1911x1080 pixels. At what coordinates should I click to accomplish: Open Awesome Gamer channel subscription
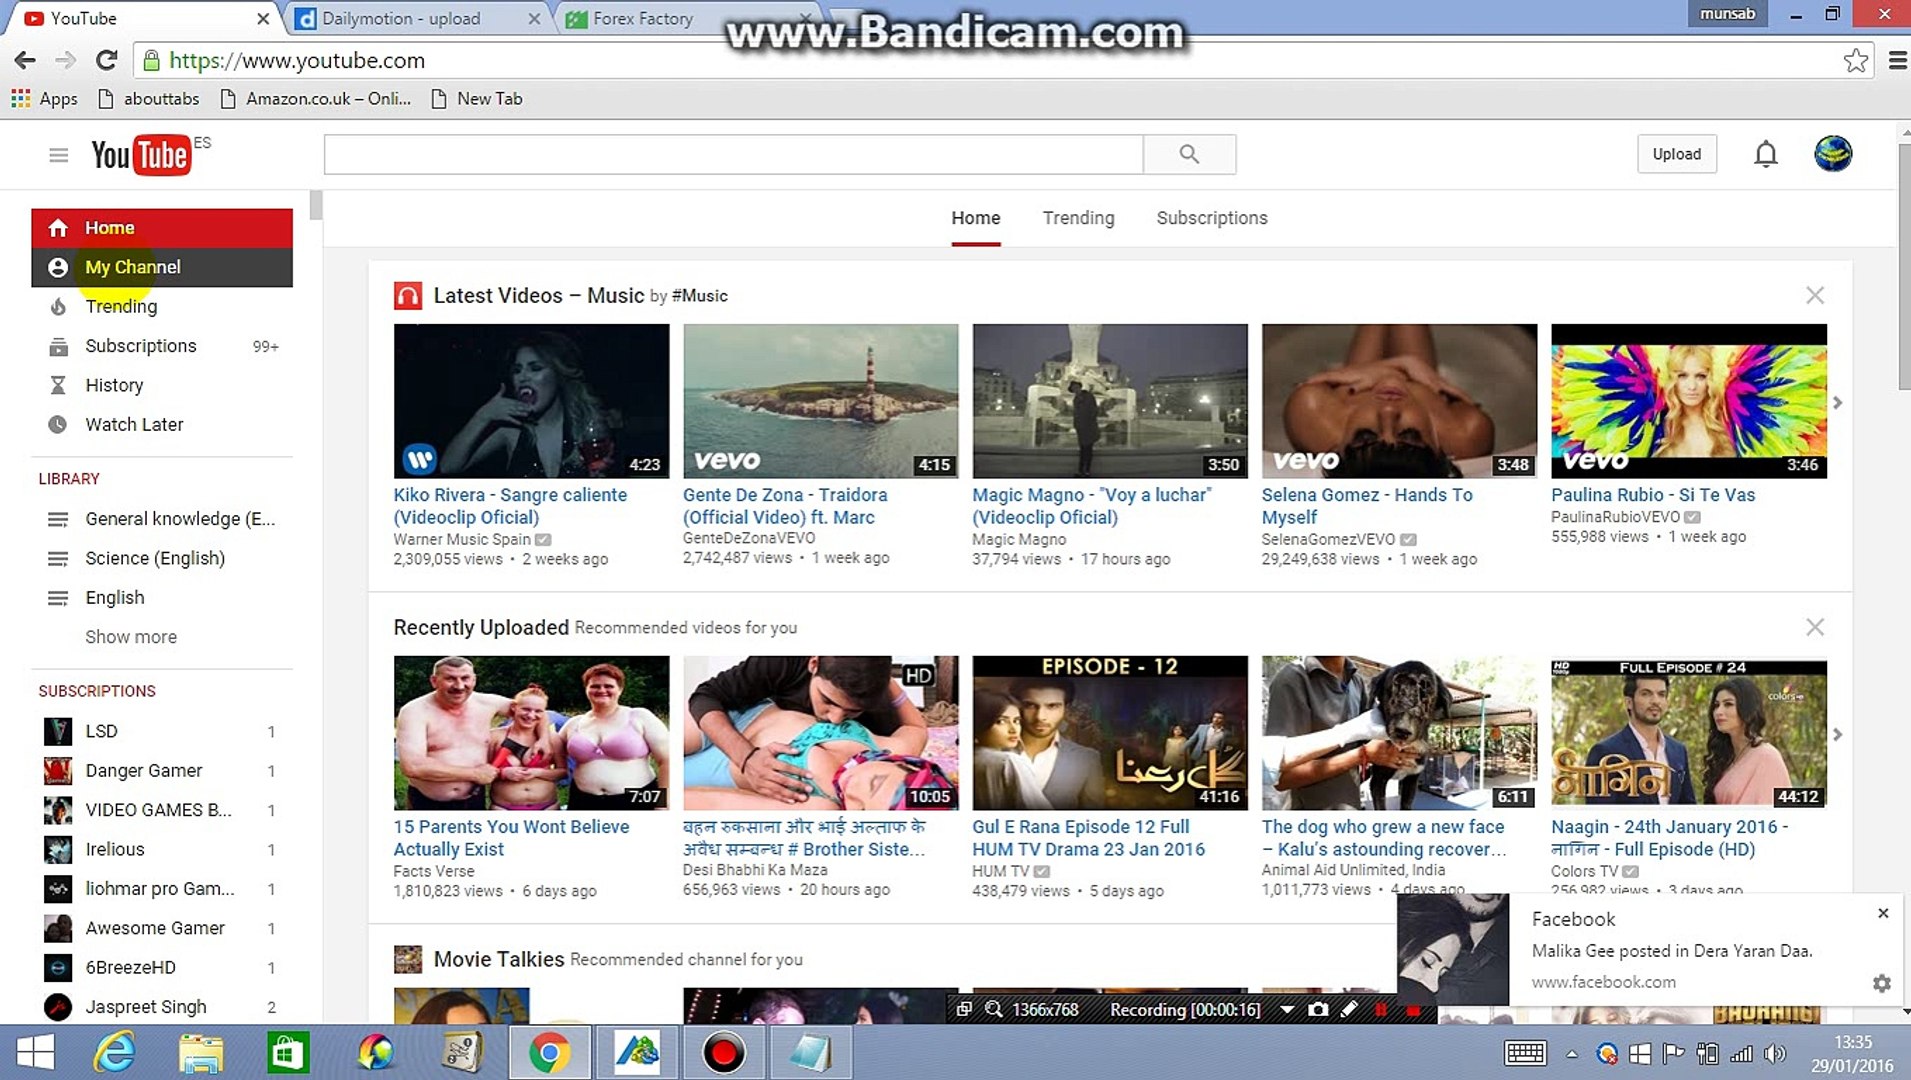tap(162, 928)
